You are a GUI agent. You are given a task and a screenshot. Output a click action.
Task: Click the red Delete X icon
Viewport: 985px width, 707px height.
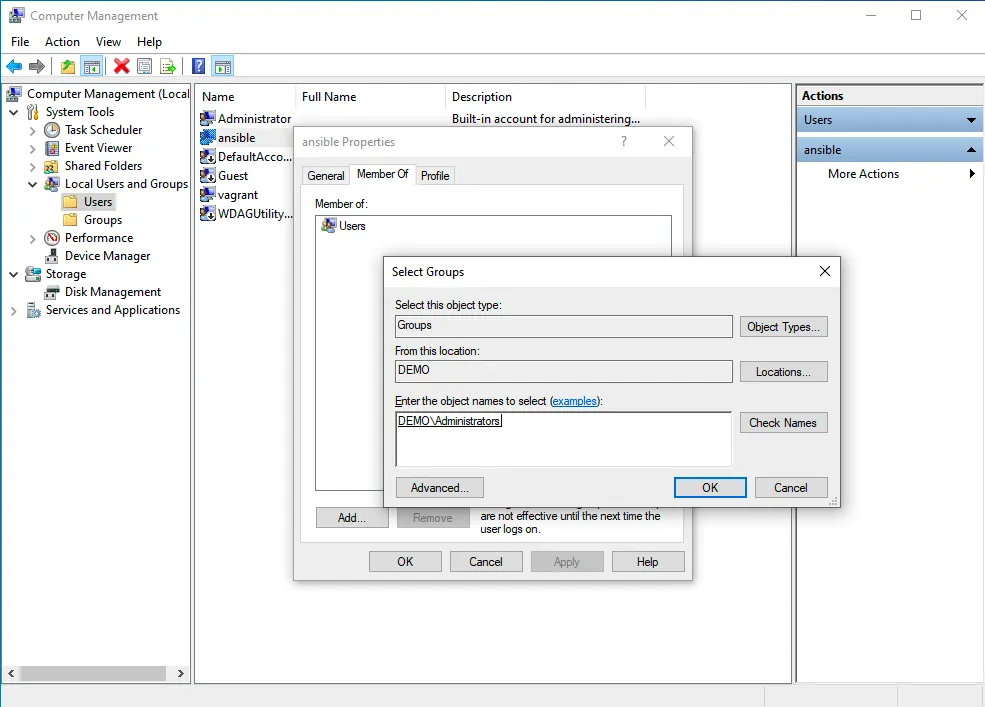coord(121,66)
